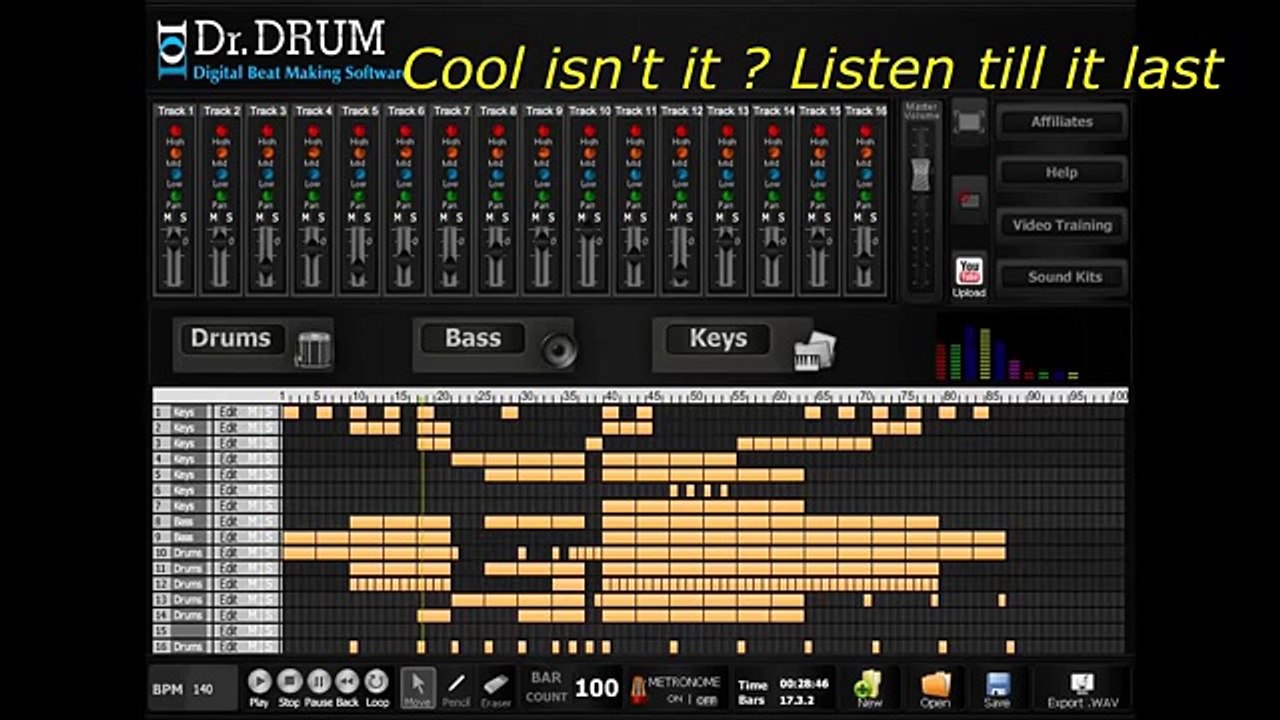
Task: Select the Pencil draw tool
Action: tap(456, 687)
